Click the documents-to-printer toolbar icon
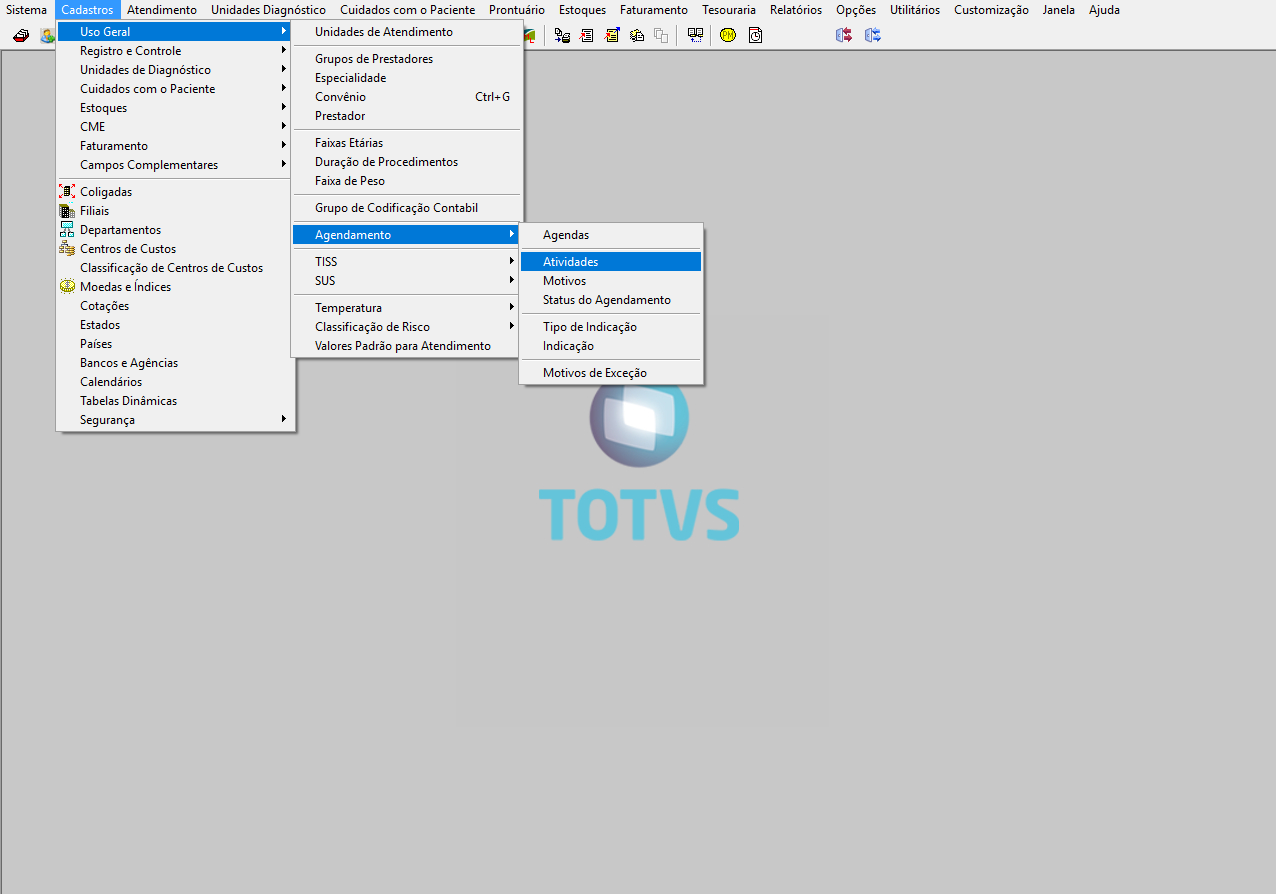 pos(563,35)
